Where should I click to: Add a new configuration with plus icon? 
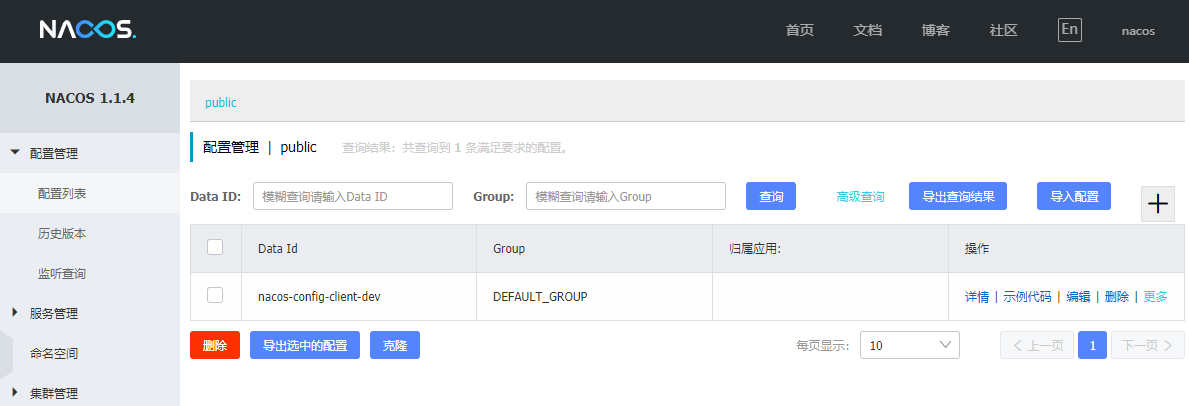pos(1157,204)
